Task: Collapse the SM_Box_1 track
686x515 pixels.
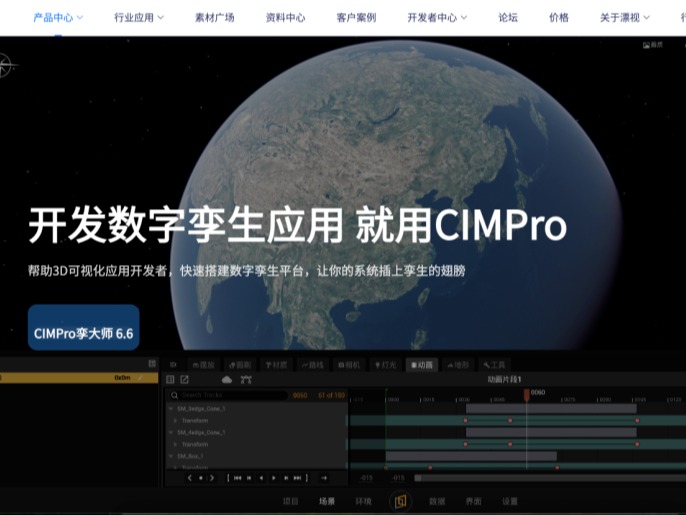Action: click(171, 456)
